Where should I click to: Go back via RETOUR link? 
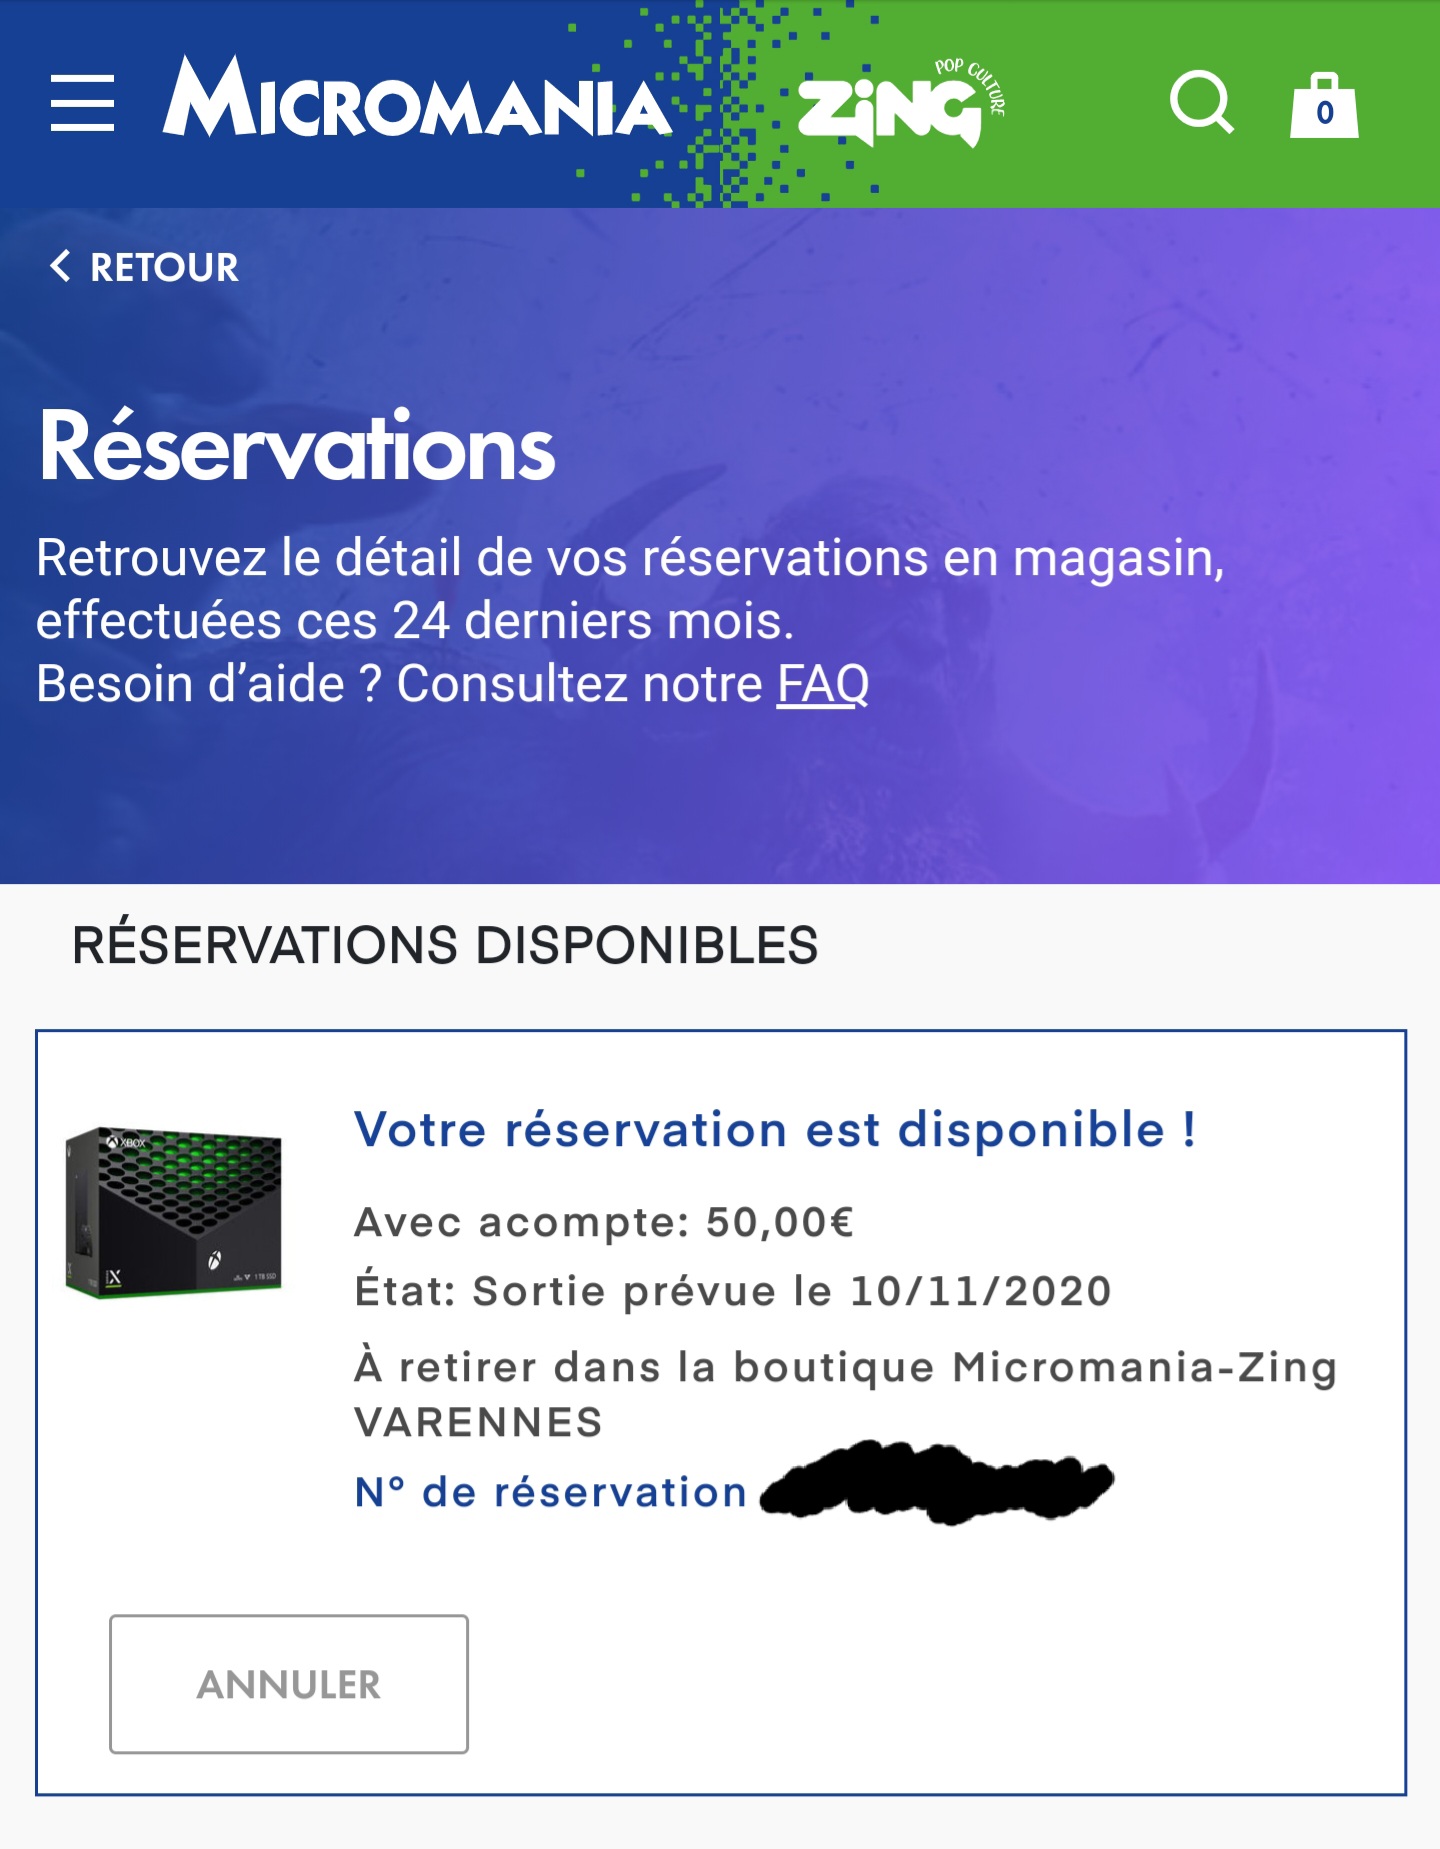[x=144, y=267]
